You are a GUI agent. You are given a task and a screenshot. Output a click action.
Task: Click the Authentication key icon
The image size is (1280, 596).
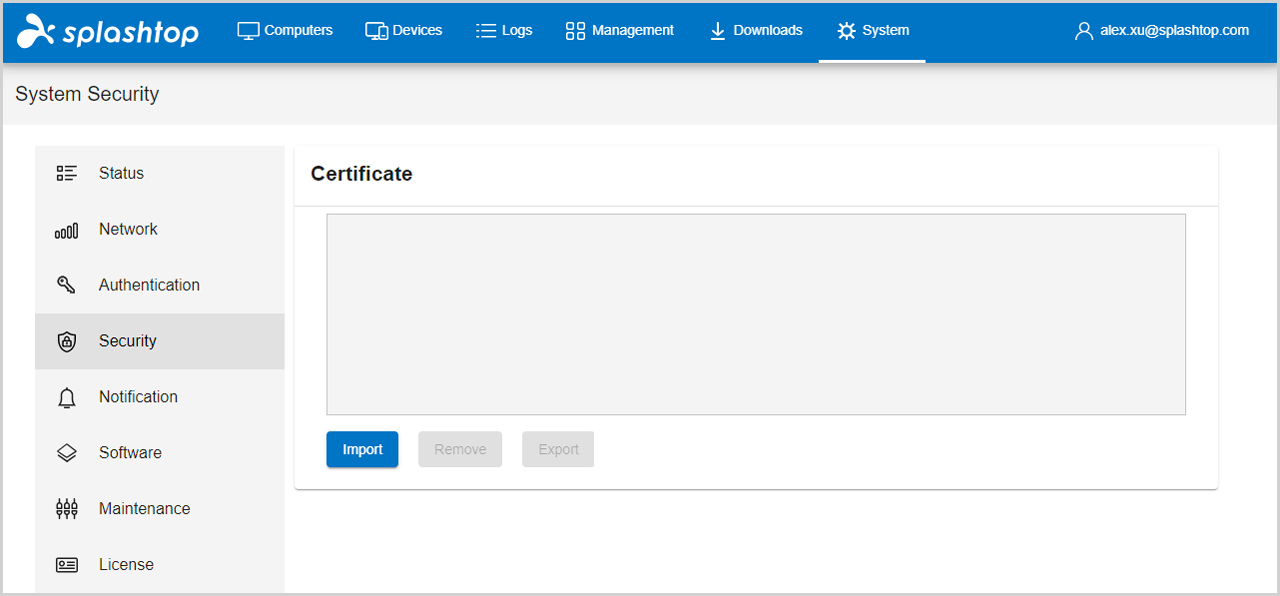point(66,285)
